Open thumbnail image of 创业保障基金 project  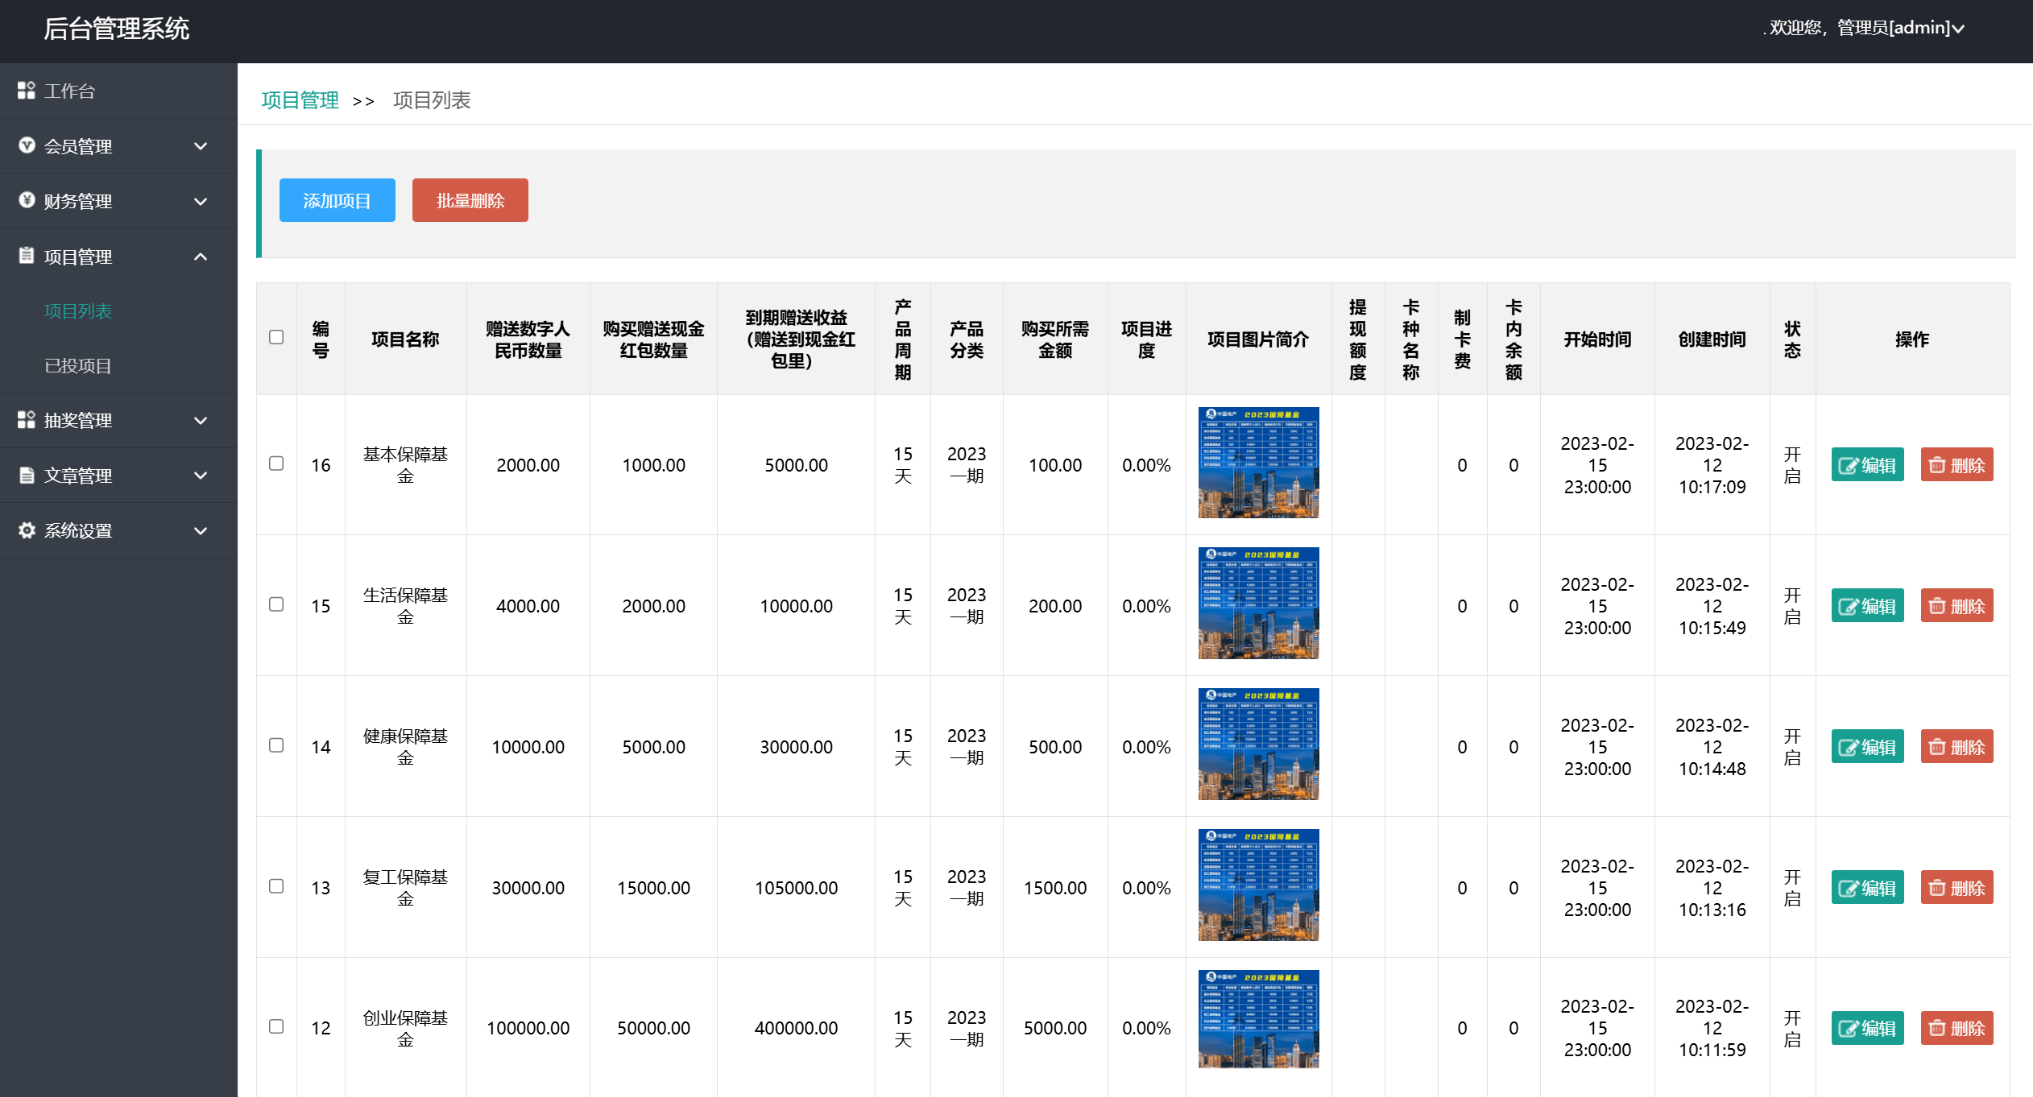coord(1258,1020)
